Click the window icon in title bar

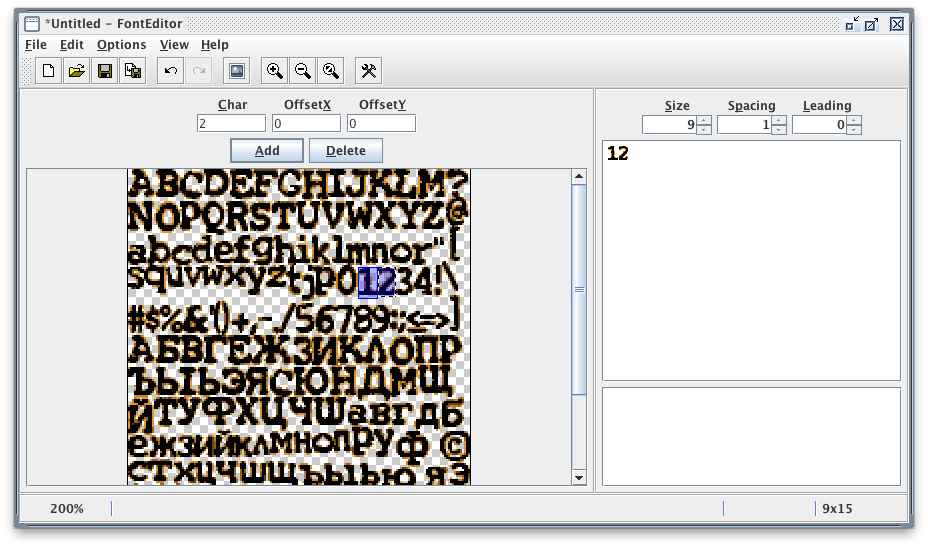32,24
